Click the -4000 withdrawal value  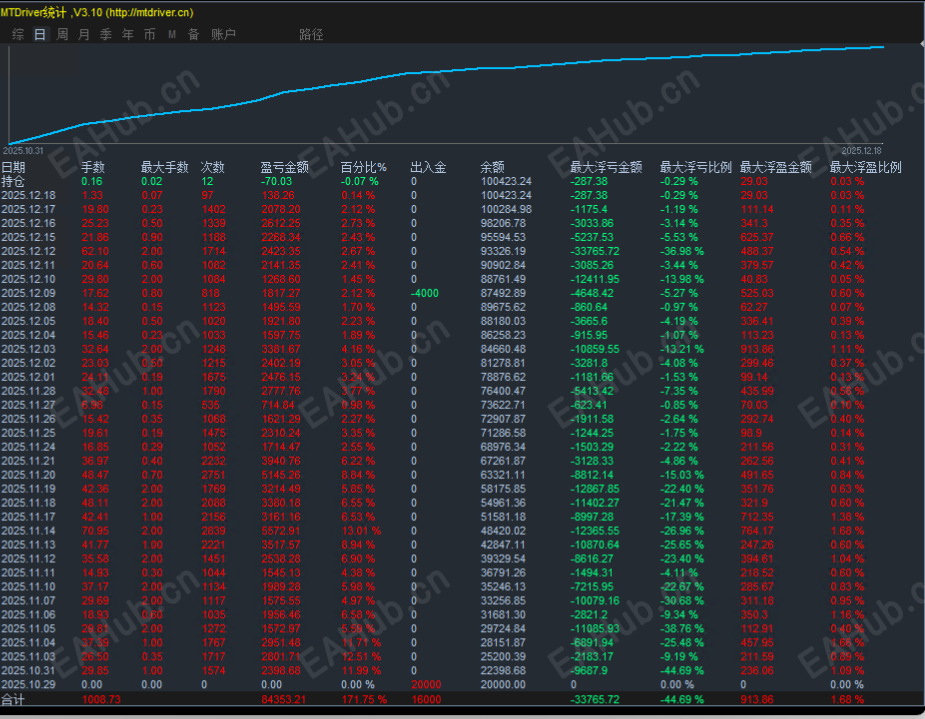[x=425, y=293]
